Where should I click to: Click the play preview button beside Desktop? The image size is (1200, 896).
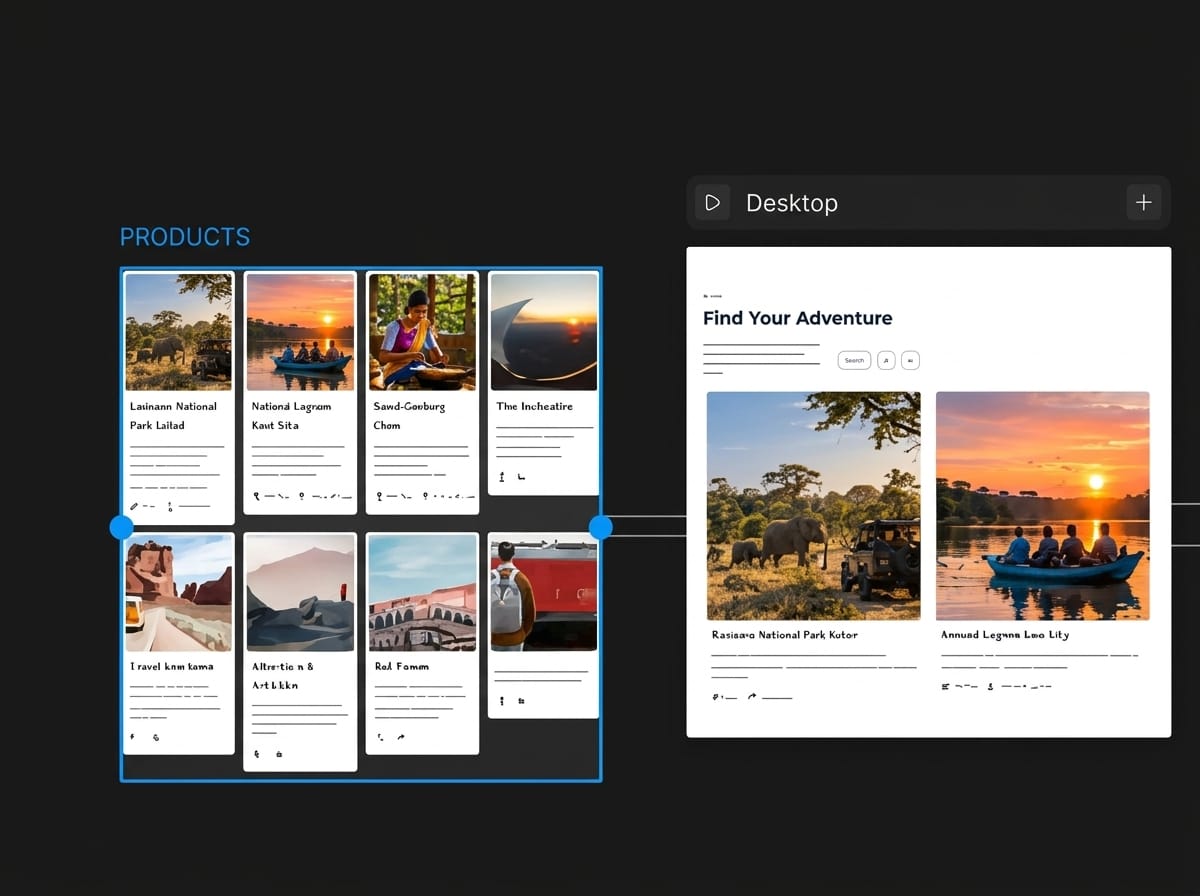click(712, 203)
